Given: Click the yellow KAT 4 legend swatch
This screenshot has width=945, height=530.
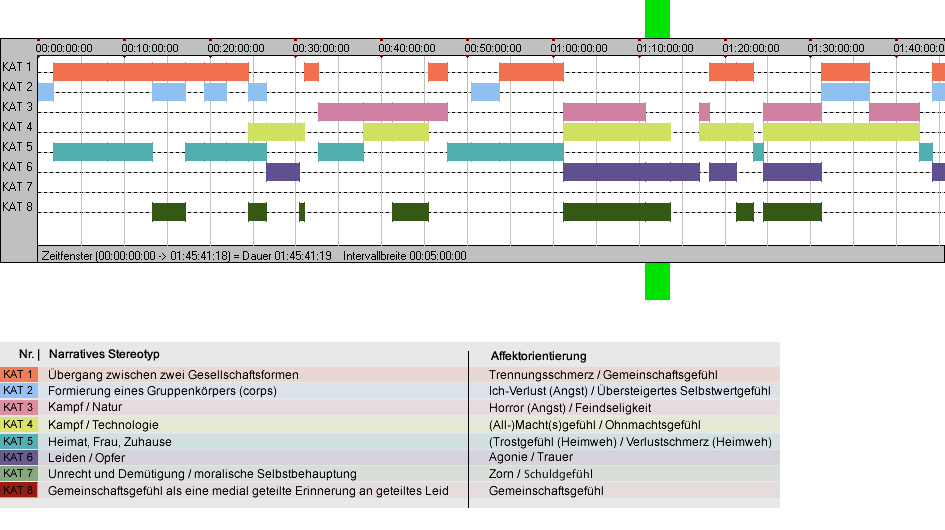Looking at the screenshot, I should point(19,424).
